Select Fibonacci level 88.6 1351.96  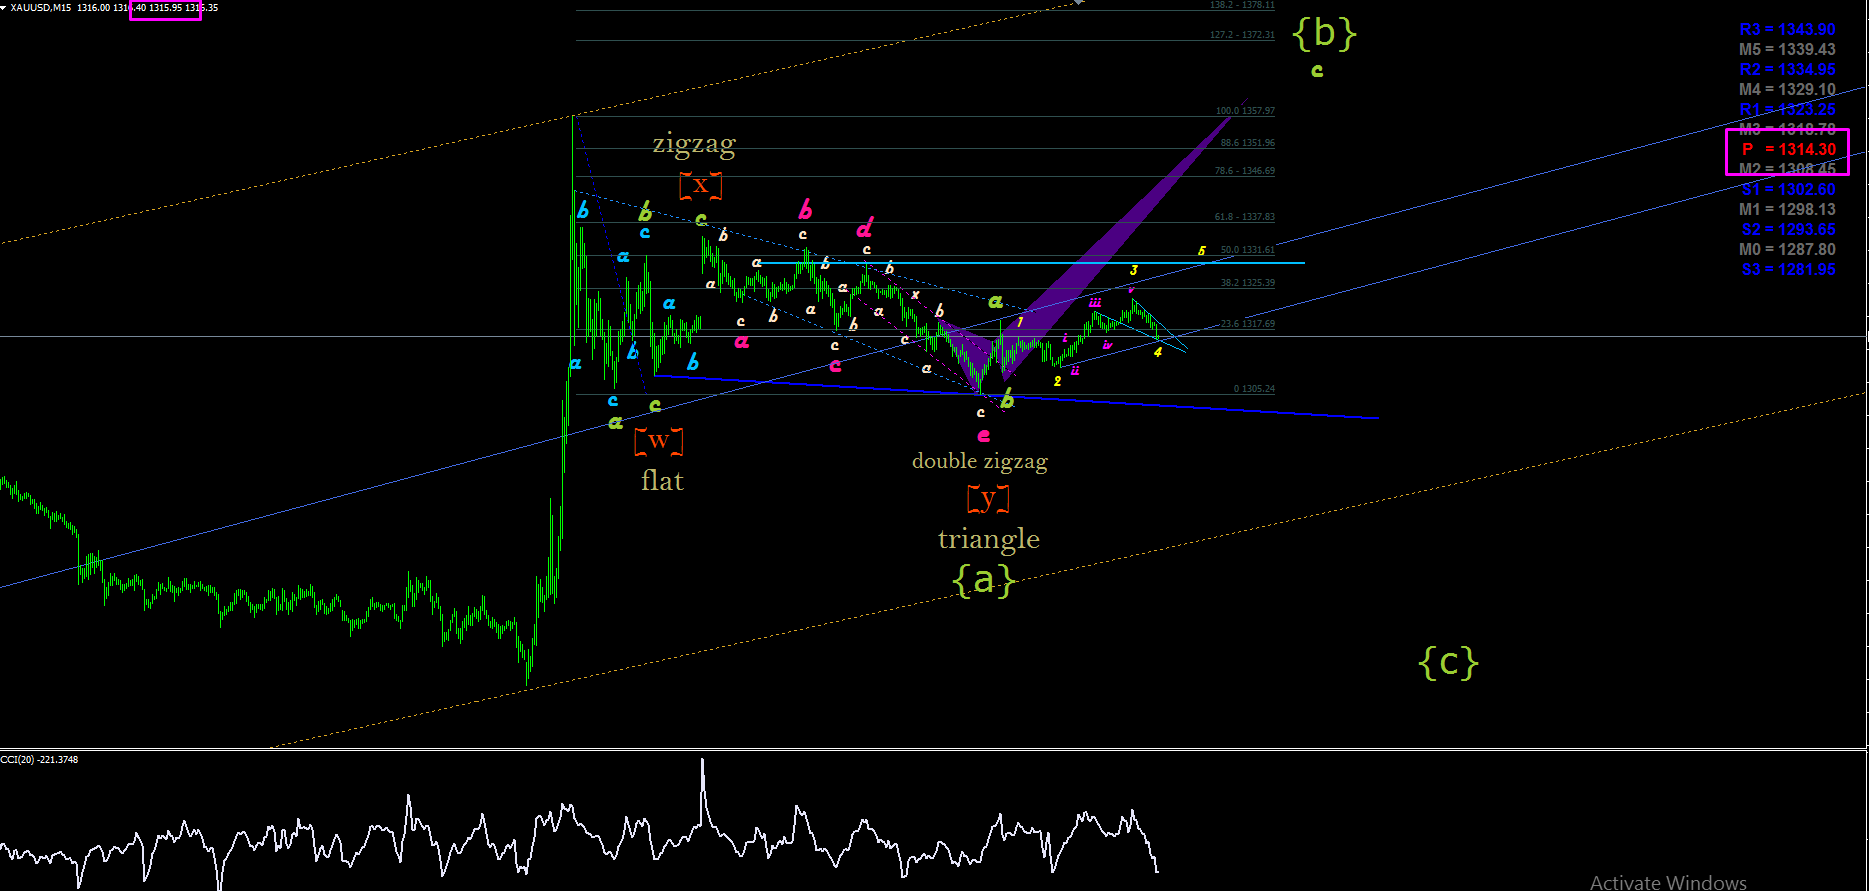click(x=1247, y=143)
